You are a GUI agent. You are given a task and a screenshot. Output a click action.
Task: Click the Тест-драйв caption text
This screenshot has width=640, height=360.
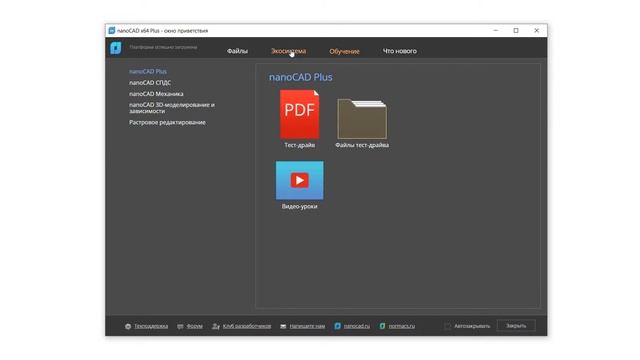tap(300, 145)
